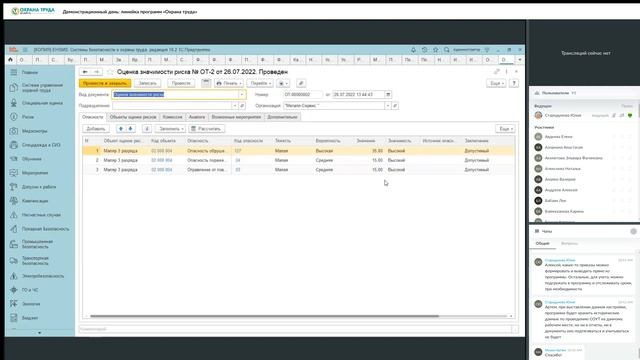Screen dimensions: 640x360
Task: Click the Провести button
Action: click(181, 83)
